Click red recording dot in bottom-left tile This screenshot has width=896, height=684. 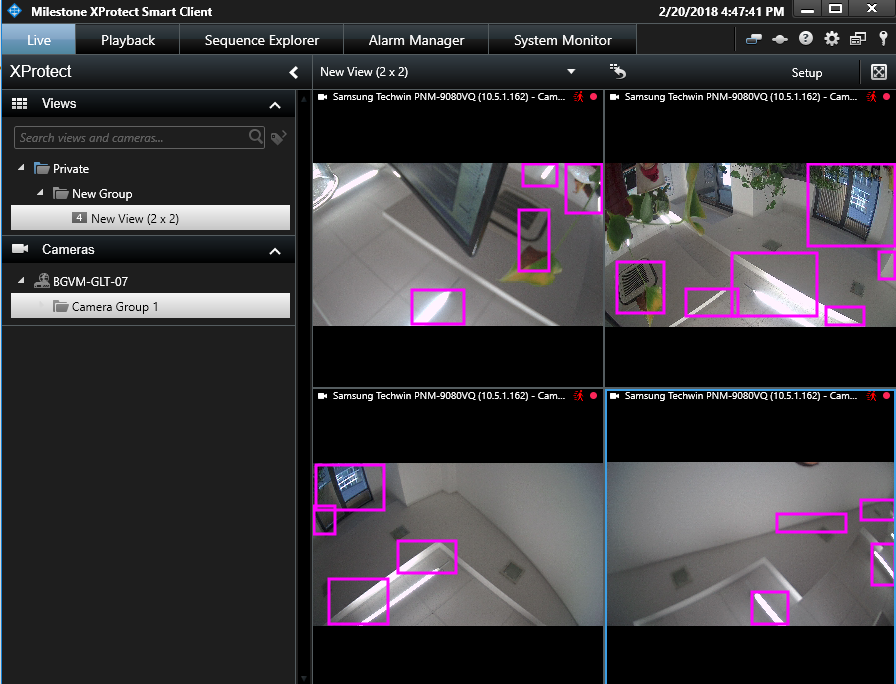click(x=594, y=395)
